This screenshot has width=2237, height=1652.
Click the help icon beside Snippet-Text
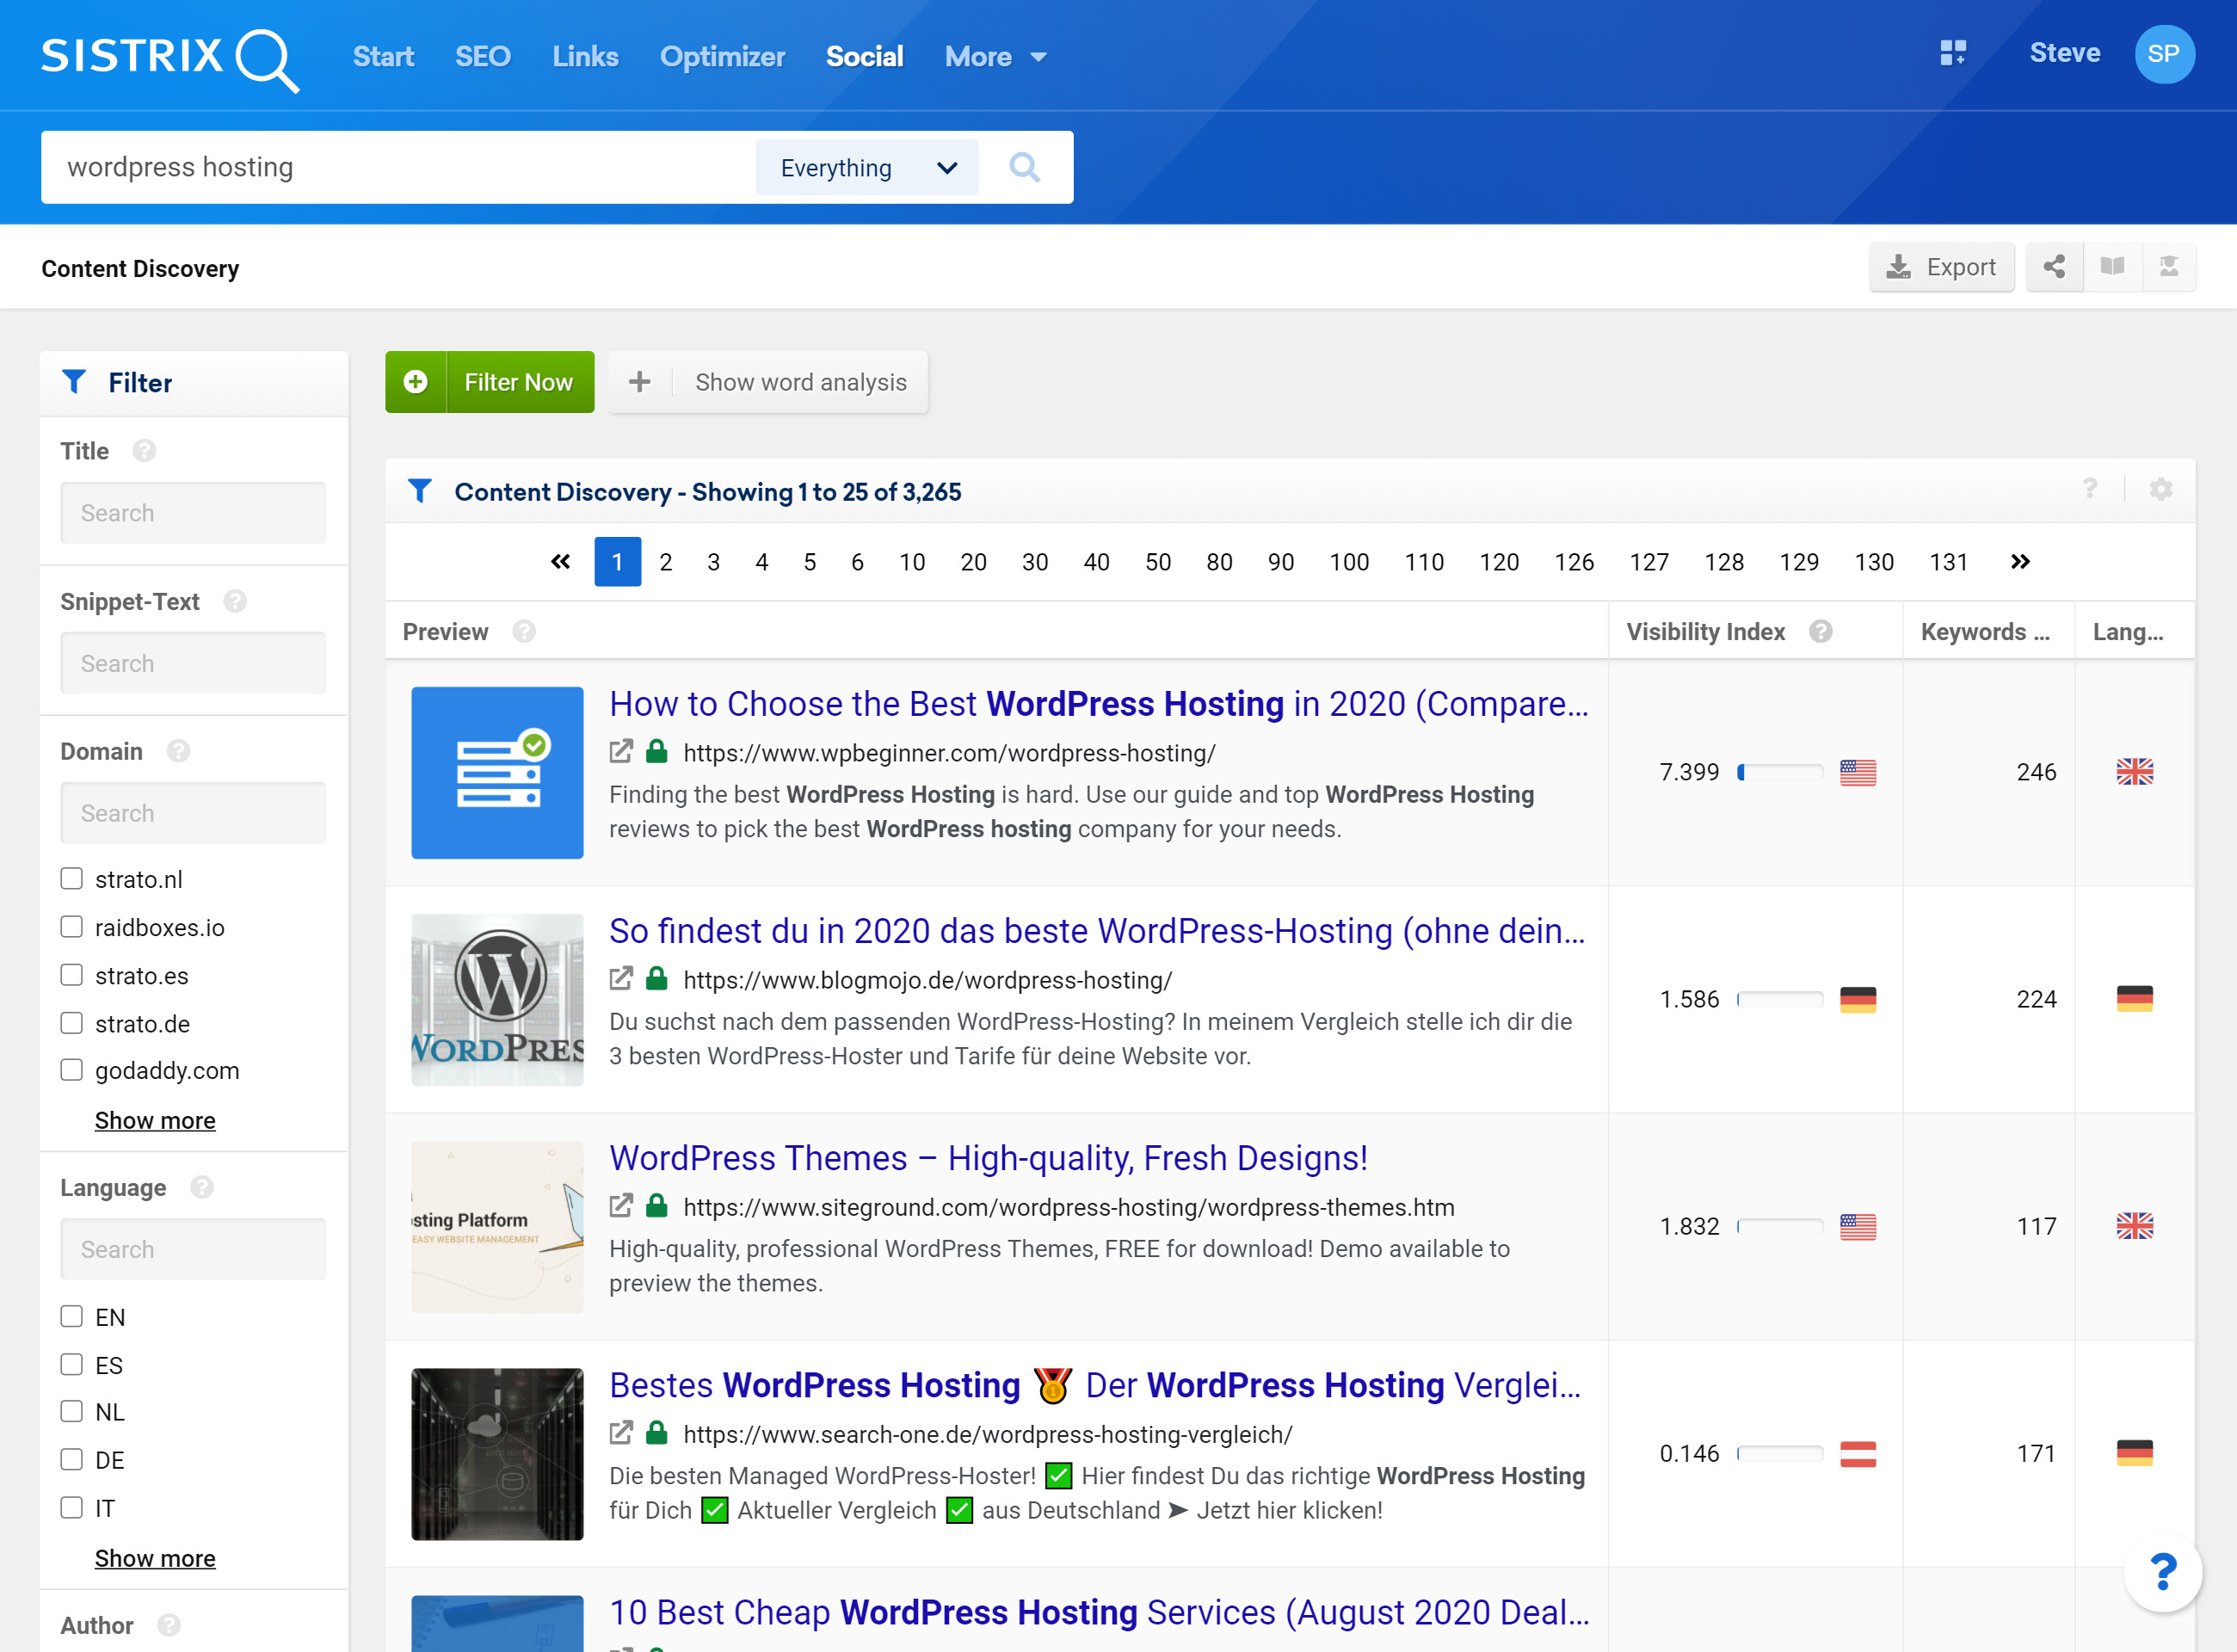tap(235, 601)
